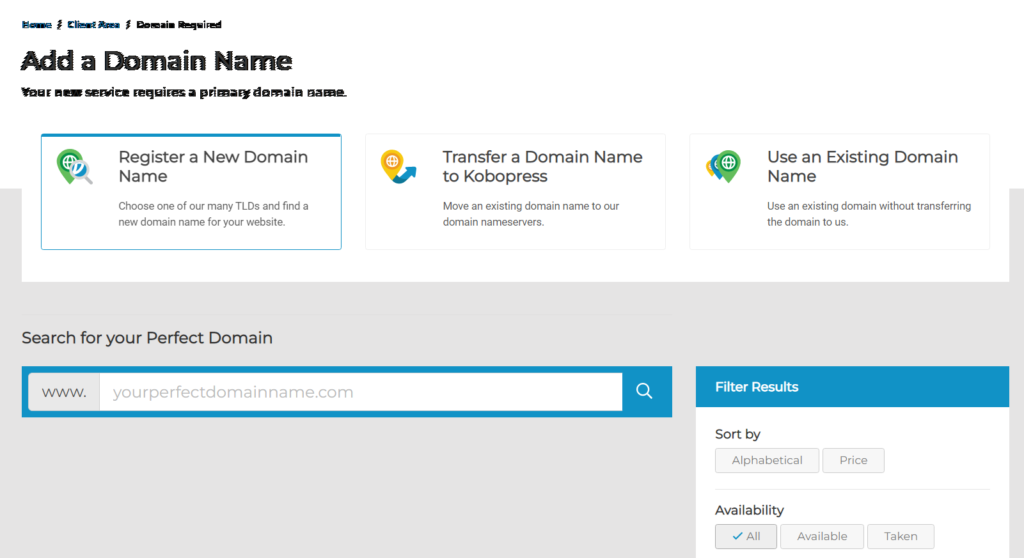Click the Search for your Perfect Domain heading

[x=147, y=338]
